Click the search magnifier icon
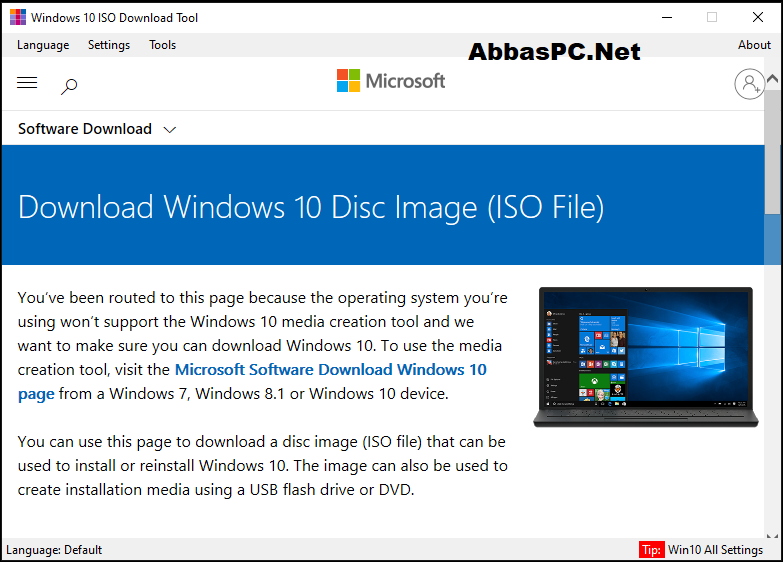 (x=69, y=86)
